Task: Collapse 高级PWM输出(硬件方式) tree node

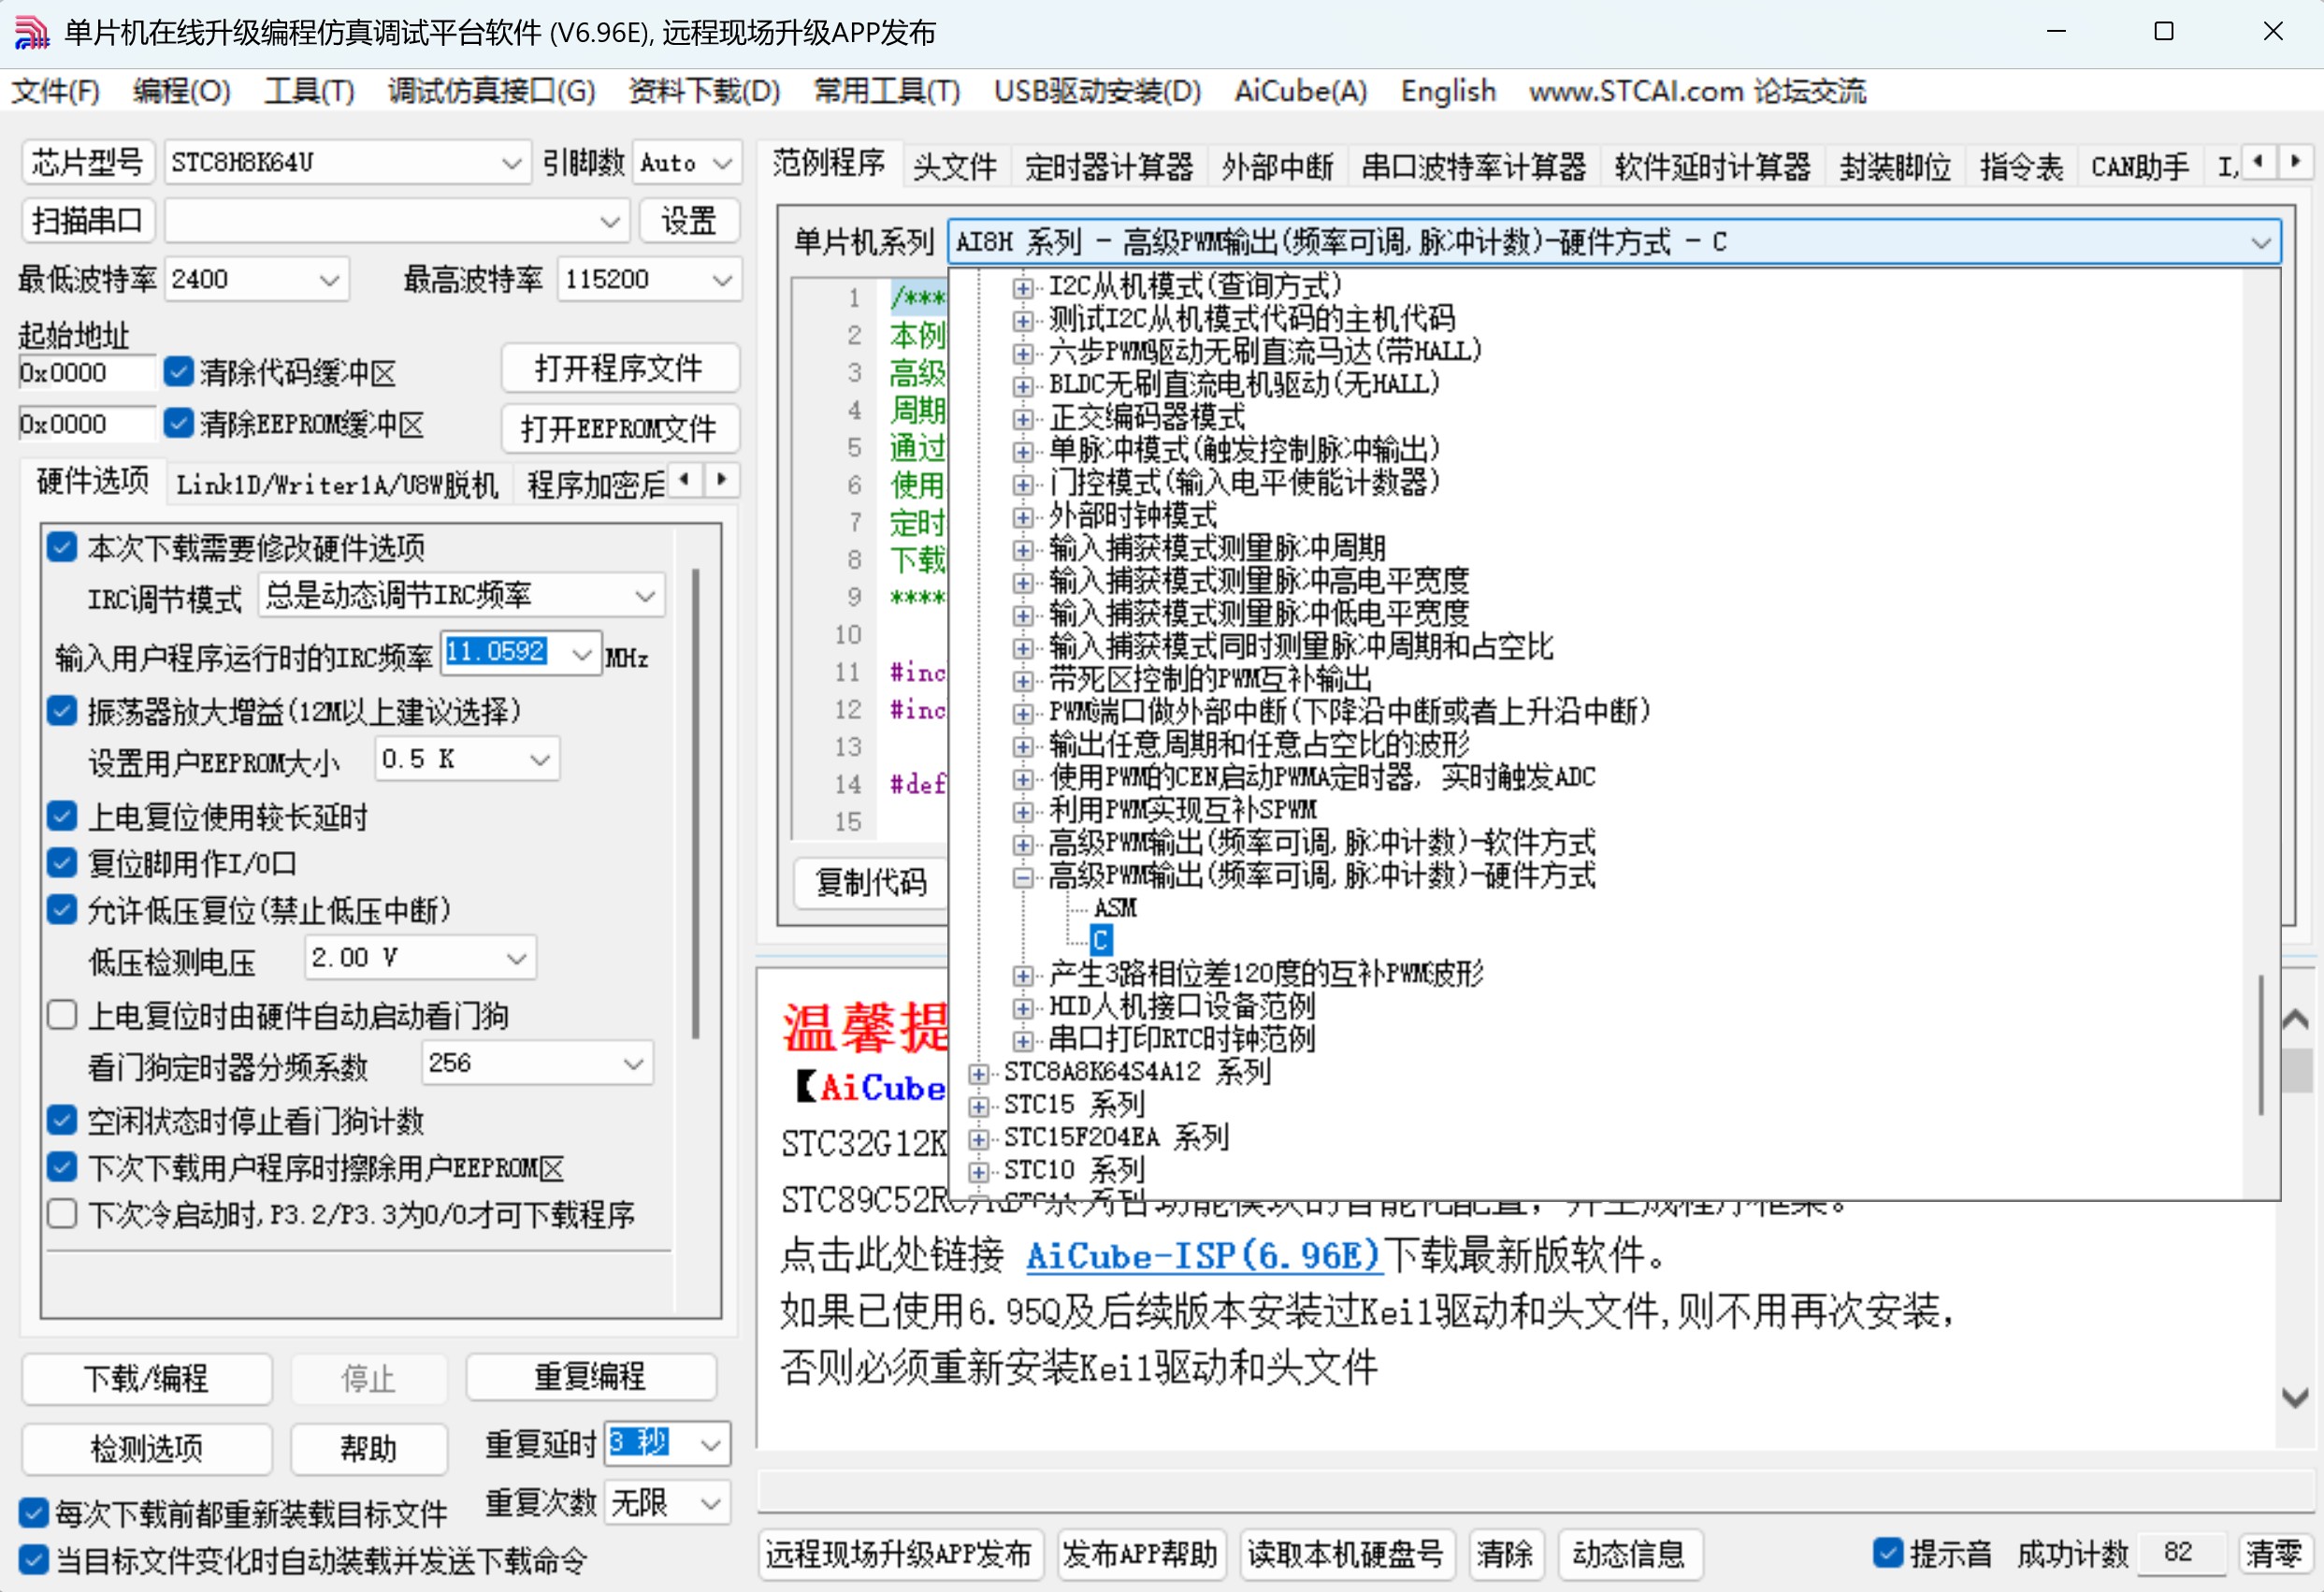Action: tap(1023, 879)
